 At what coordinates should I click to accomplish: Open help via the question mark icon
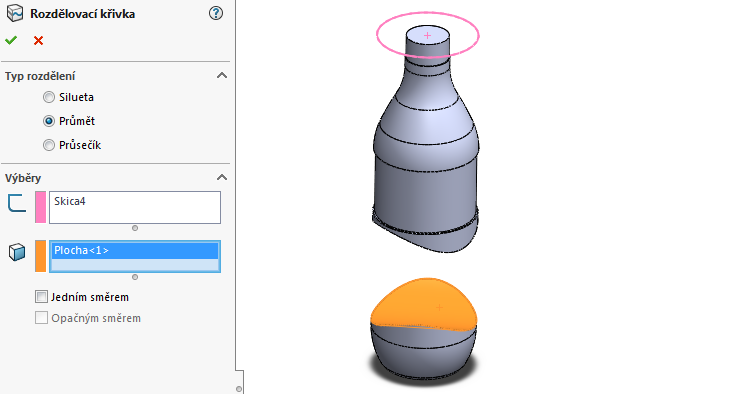click(216, 13)
